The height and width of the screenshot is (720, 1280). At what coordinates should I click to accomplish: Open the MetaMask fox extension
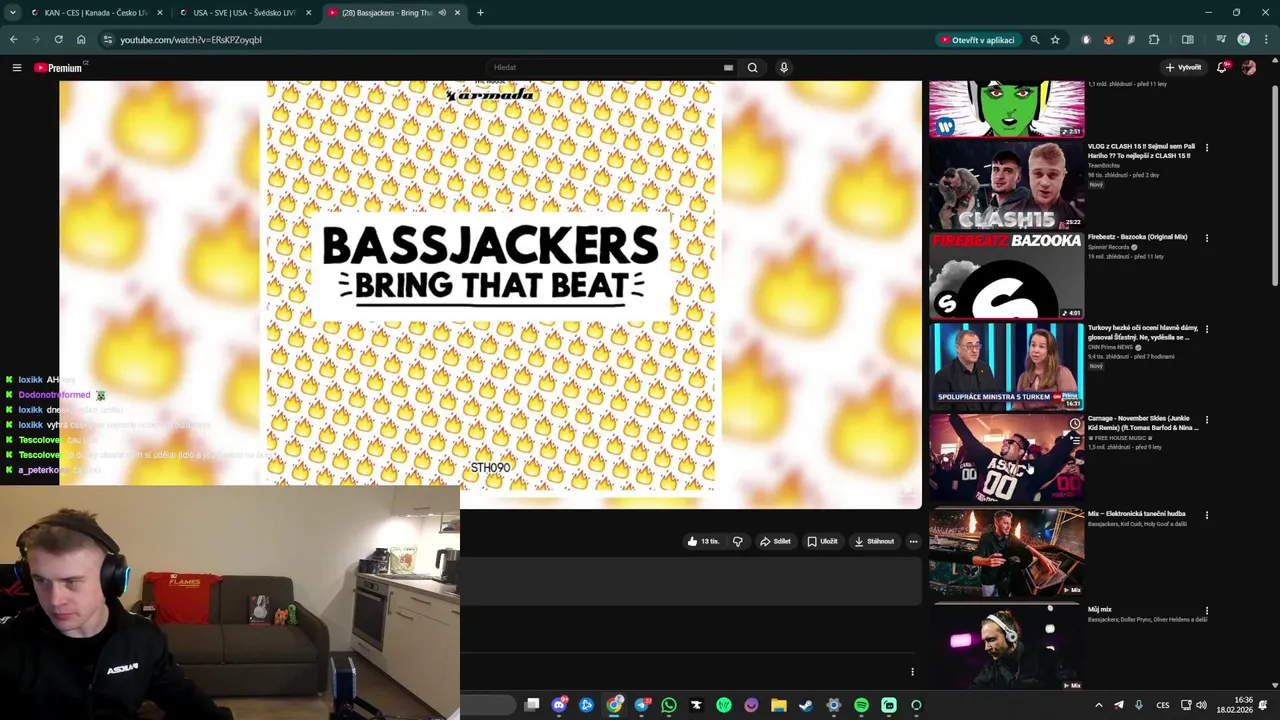1108,40
